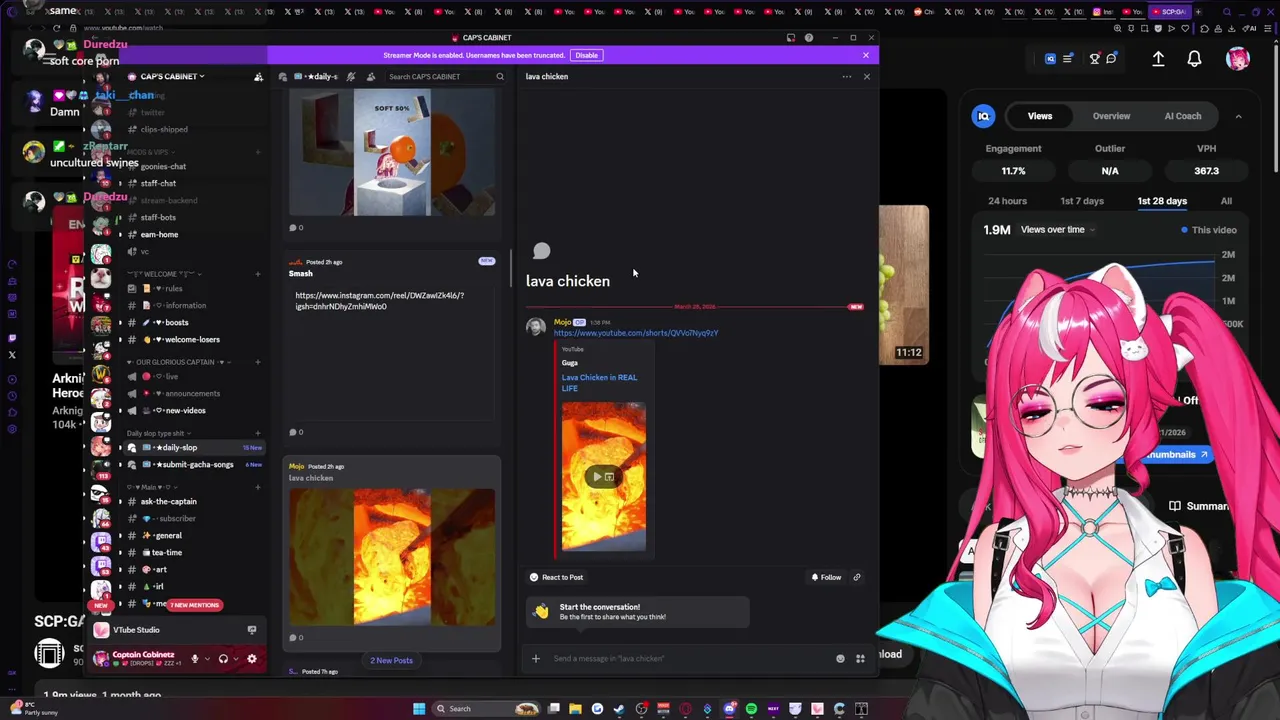1280x720 pixels.
Task: Click the Search CAP'S CABINET field
Action: coord(445,76)
